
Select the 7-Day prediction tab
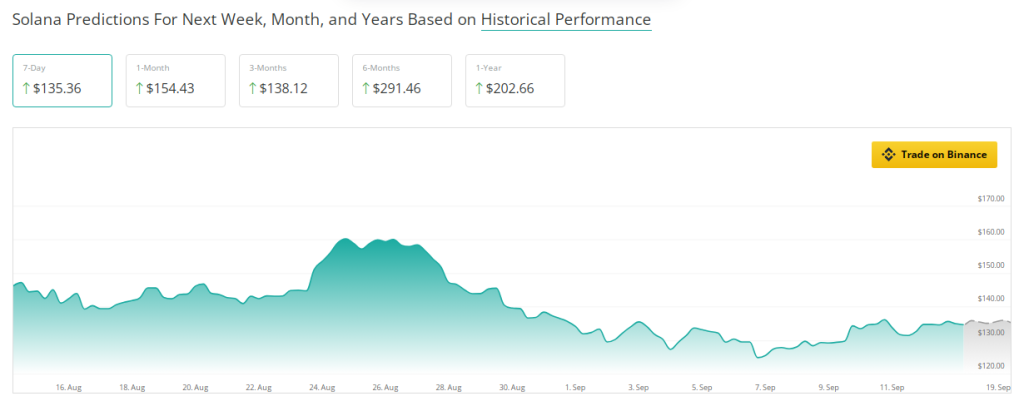(x=62, y=80)
